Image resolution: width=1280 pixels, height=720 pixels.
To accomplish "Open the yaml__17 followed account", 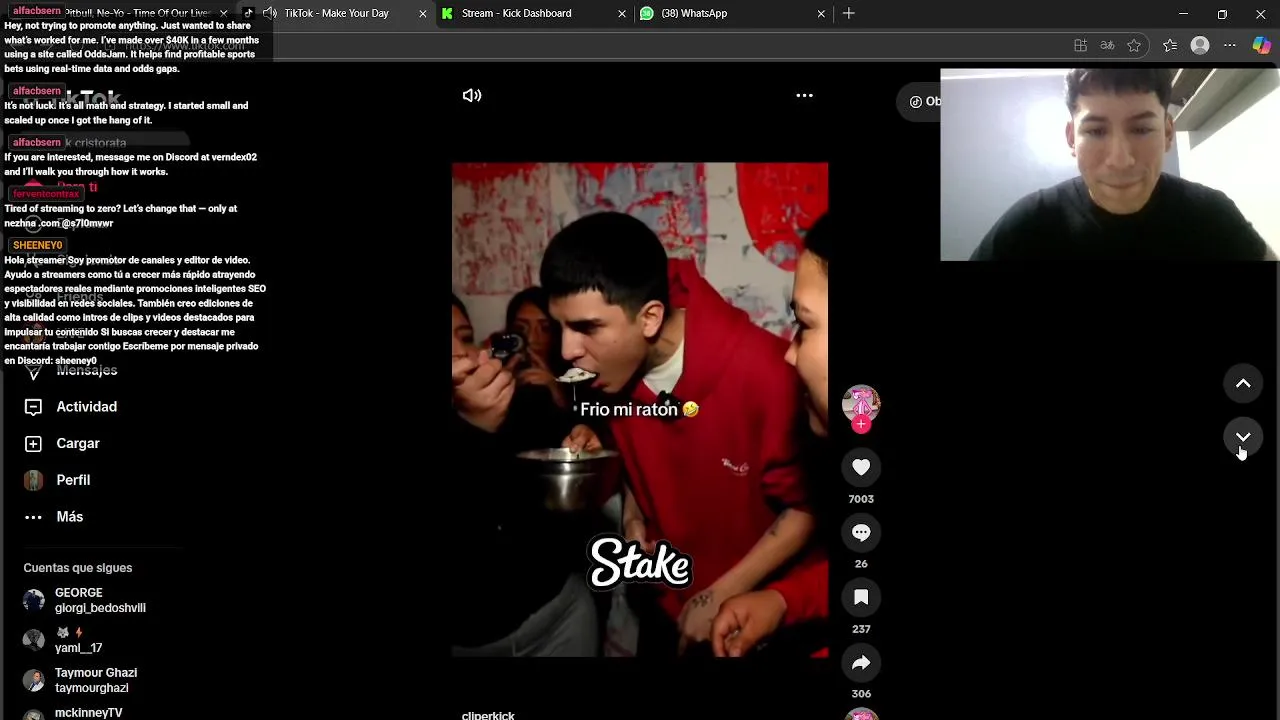I will tap(78, 640).
